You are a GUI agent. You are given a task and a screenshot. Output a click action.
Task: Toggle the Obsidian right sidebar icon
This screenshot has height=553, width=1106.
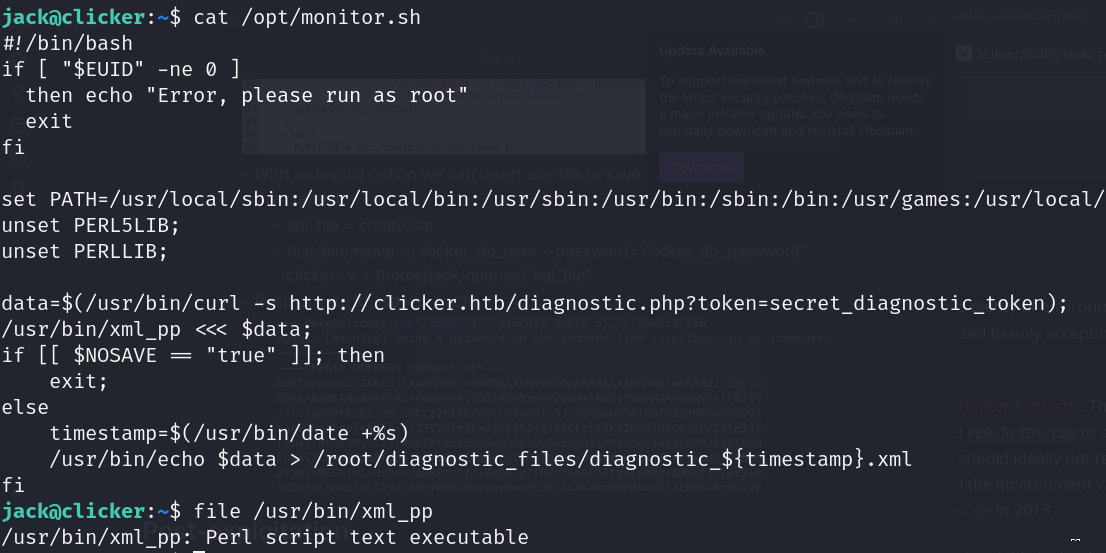point(814,19)
